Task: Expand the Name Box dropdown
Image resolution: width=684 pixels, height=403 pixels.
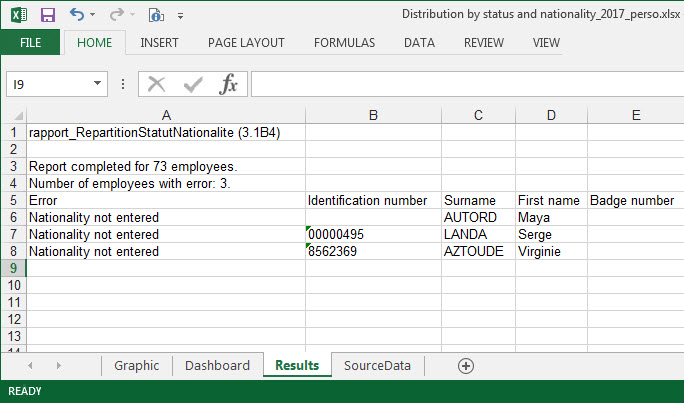Action: click(98, 85)
